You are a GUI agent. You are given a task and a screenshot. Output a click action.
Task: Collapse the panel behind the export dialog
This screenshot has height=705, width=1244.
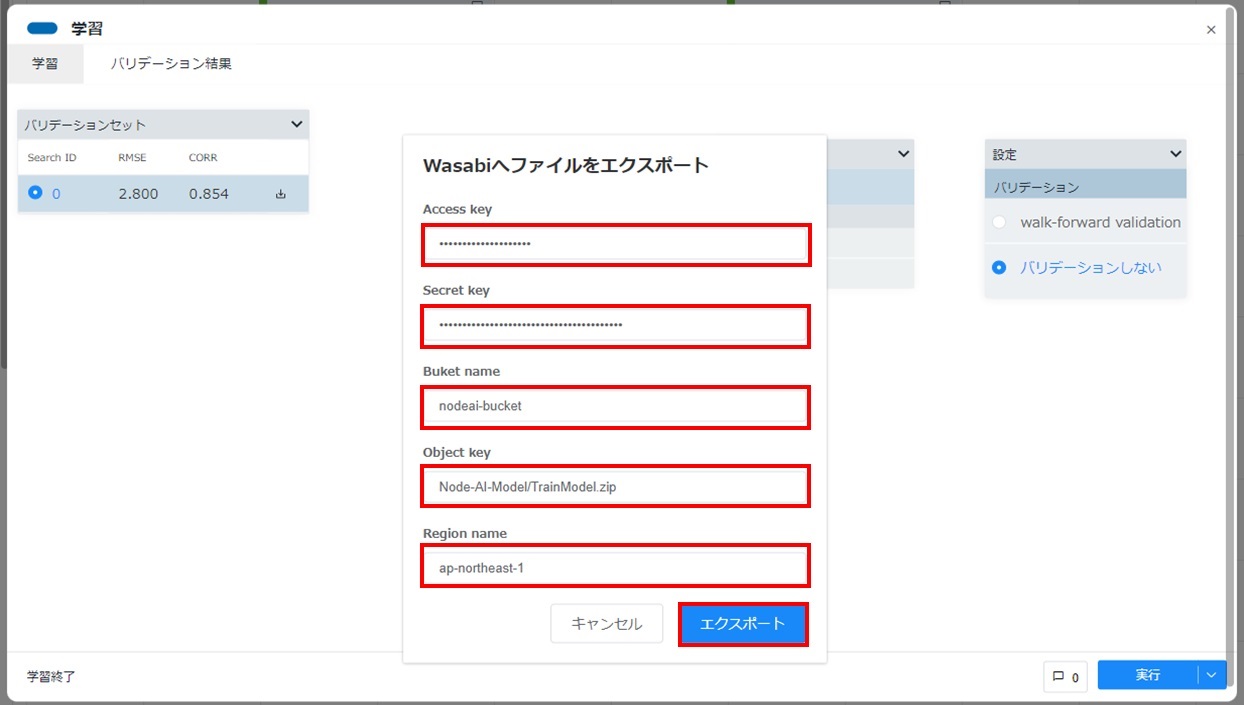click(x=901, y=153)
